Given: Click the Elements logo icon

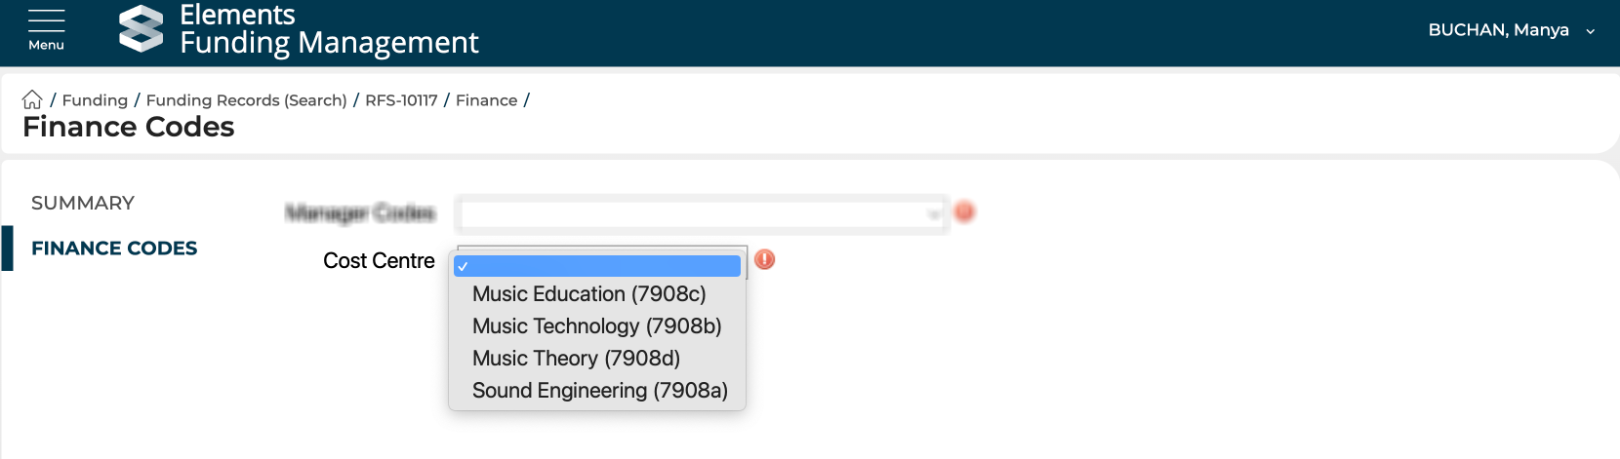Looking at the screenshot, I should tap(141, 28).
